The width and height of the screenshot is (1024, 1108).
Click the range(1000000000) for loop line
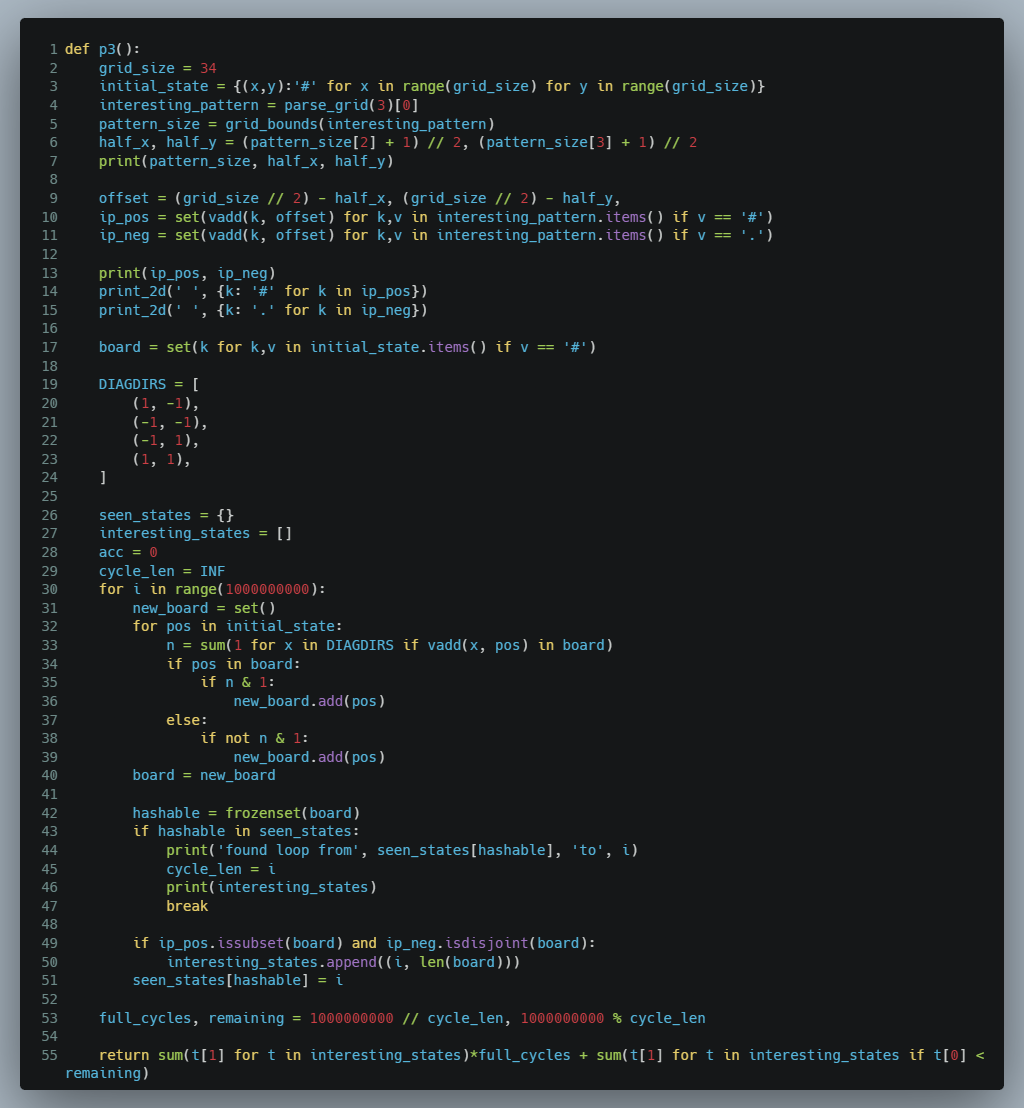pos(213,589)
